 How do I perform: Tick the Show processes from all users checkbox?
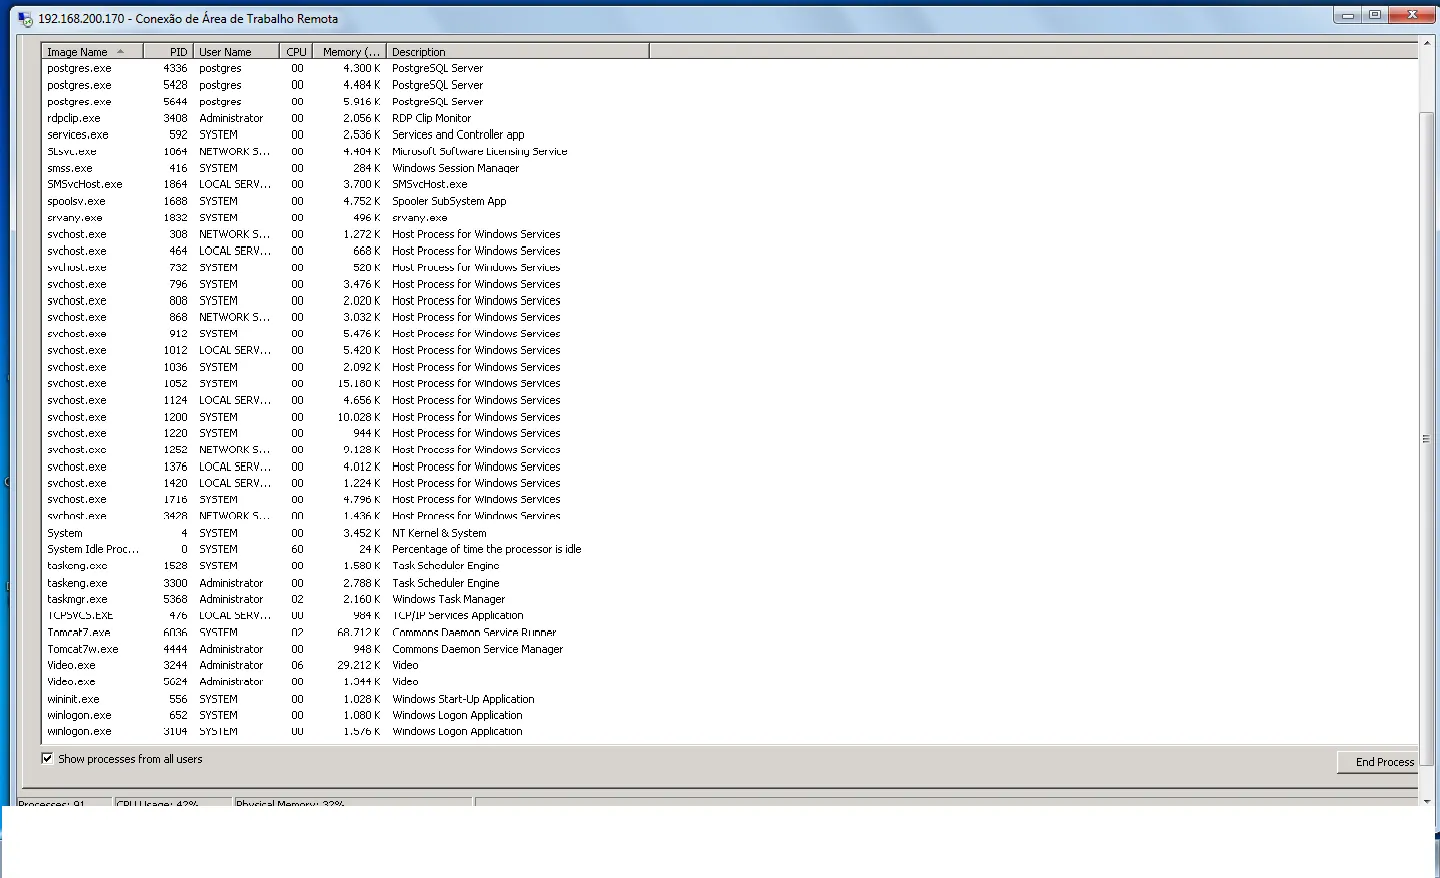[x=47, y=758]
